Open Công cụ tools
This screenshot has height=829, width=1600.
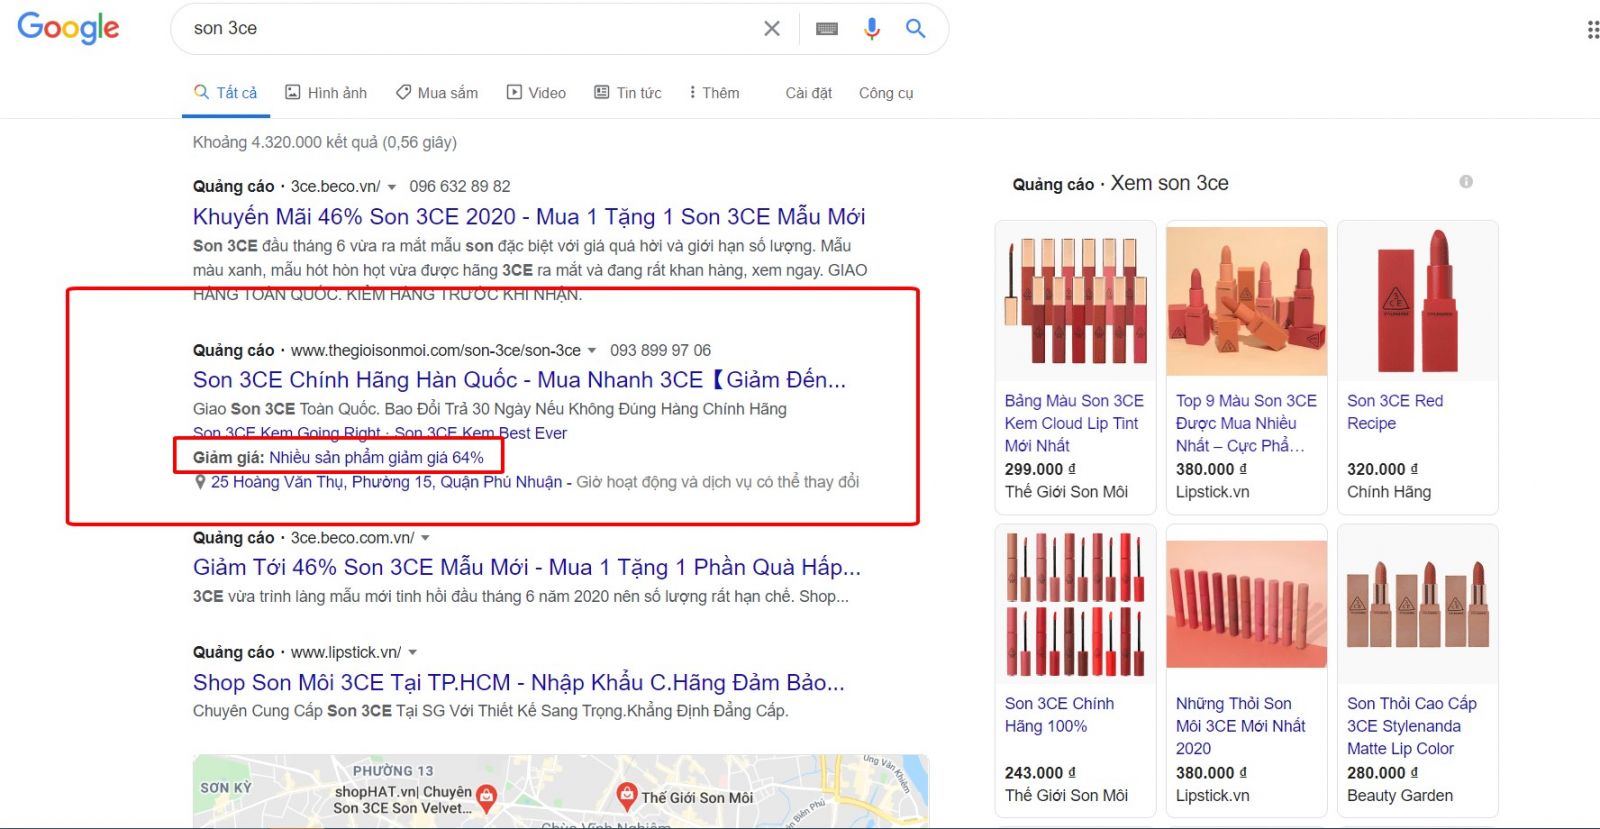pyautogui.click(x=886, y=93)
